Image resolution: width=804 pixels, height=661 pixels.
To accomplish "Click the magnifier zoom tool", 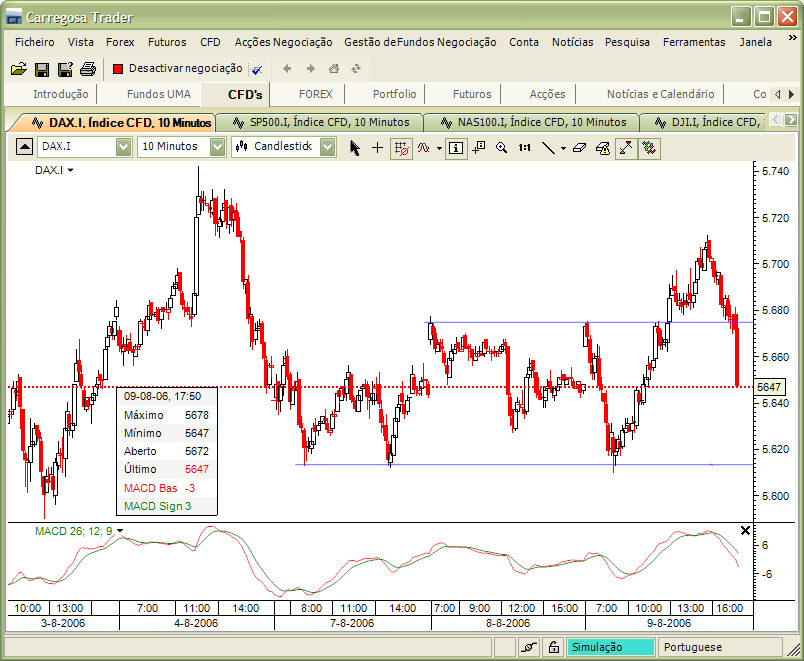I will click(x=501, y=147).
